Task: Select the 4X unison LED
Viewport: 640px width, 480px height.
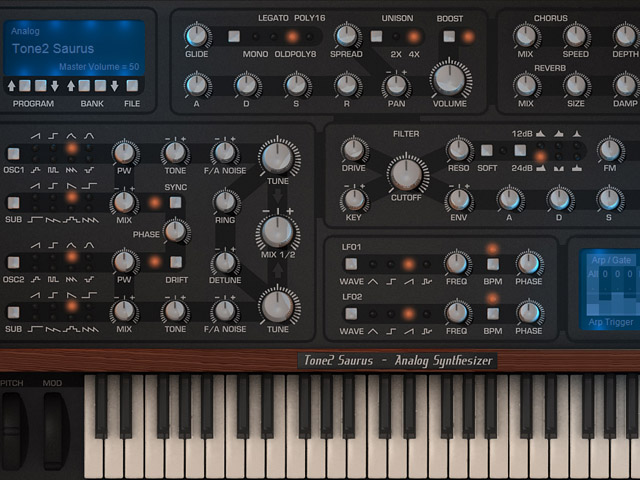Action: 413,37
